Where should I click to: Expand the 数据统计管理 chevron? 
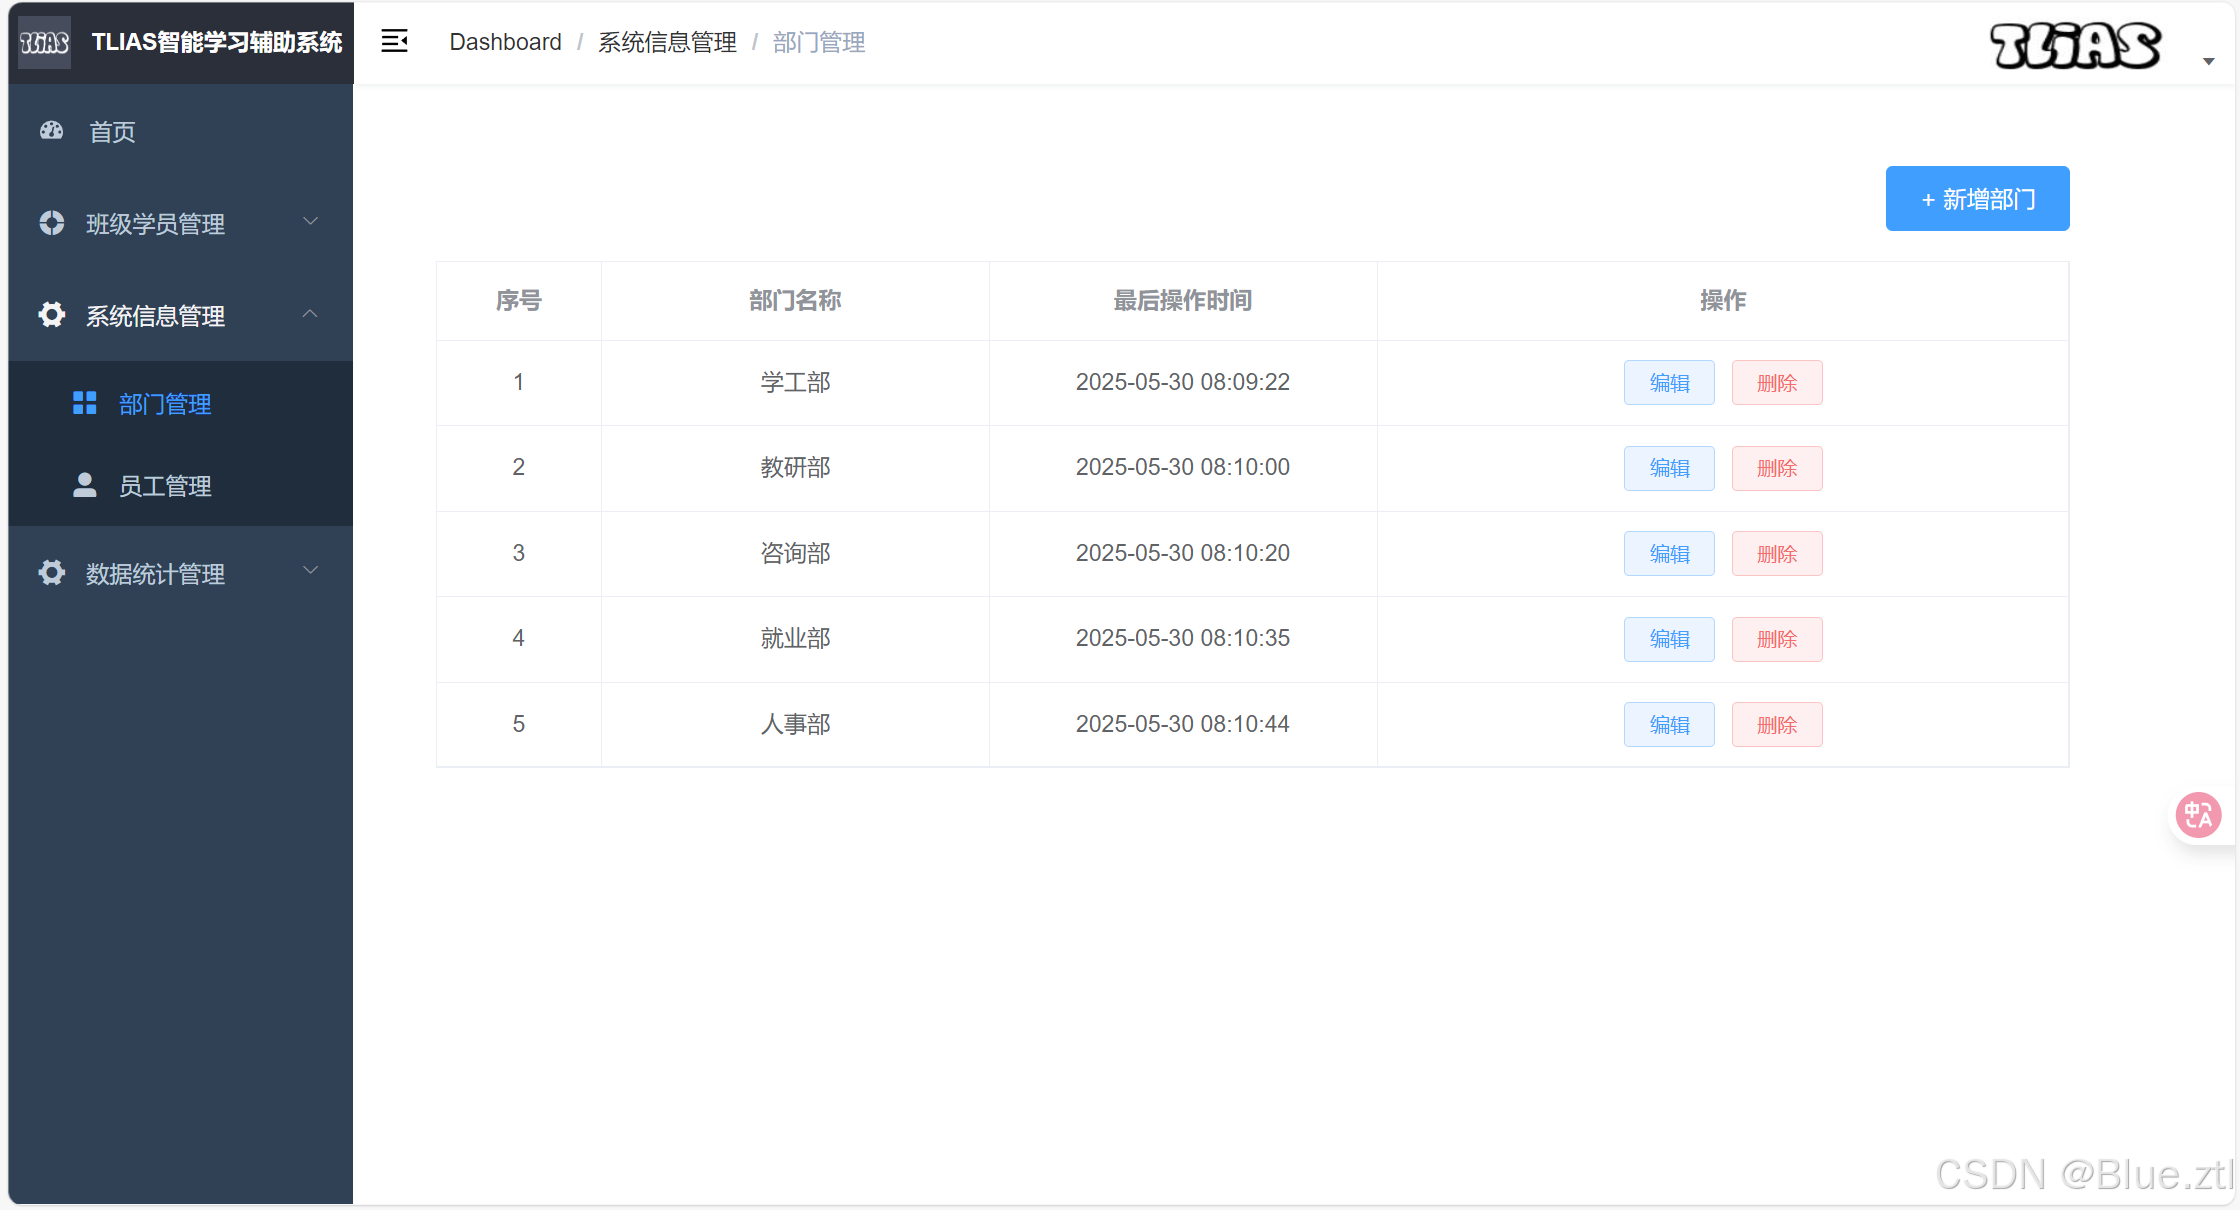point(310,571)
